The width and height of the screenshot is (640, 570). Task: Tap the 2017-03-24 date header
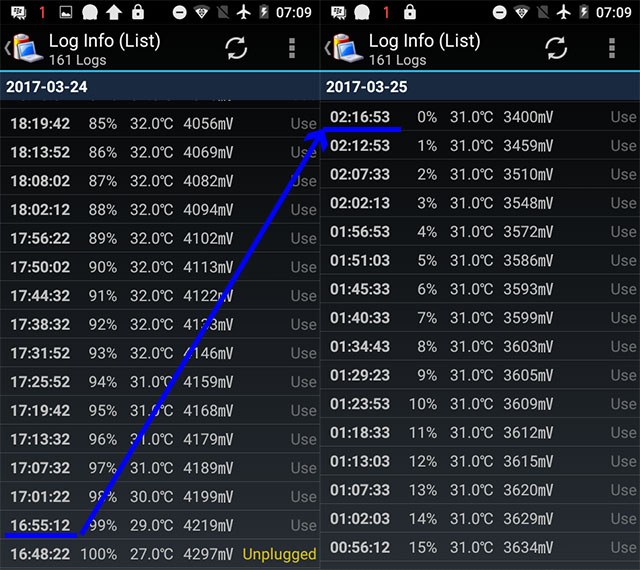[x=160, y=87]
